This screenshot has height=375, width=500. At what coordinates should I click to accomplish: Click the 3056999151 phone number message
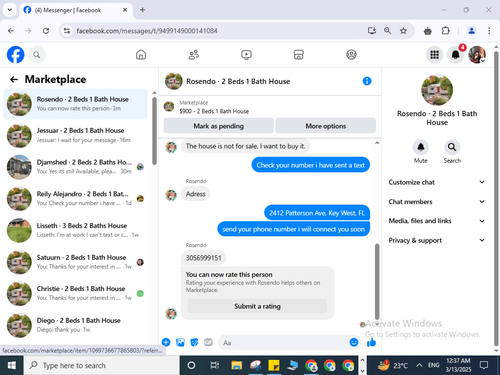(x=203, y=258)
